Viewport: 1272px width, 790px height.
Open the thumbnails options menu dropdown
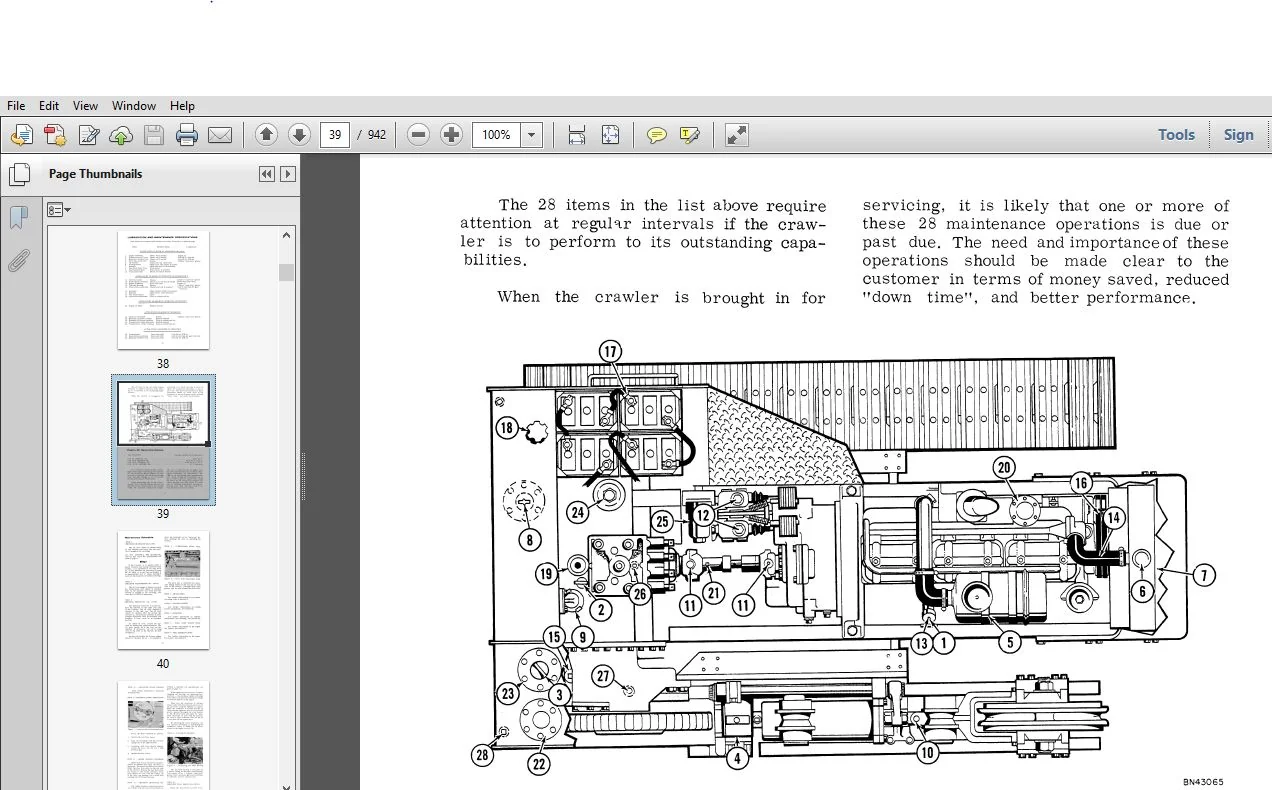coord(59,210)
